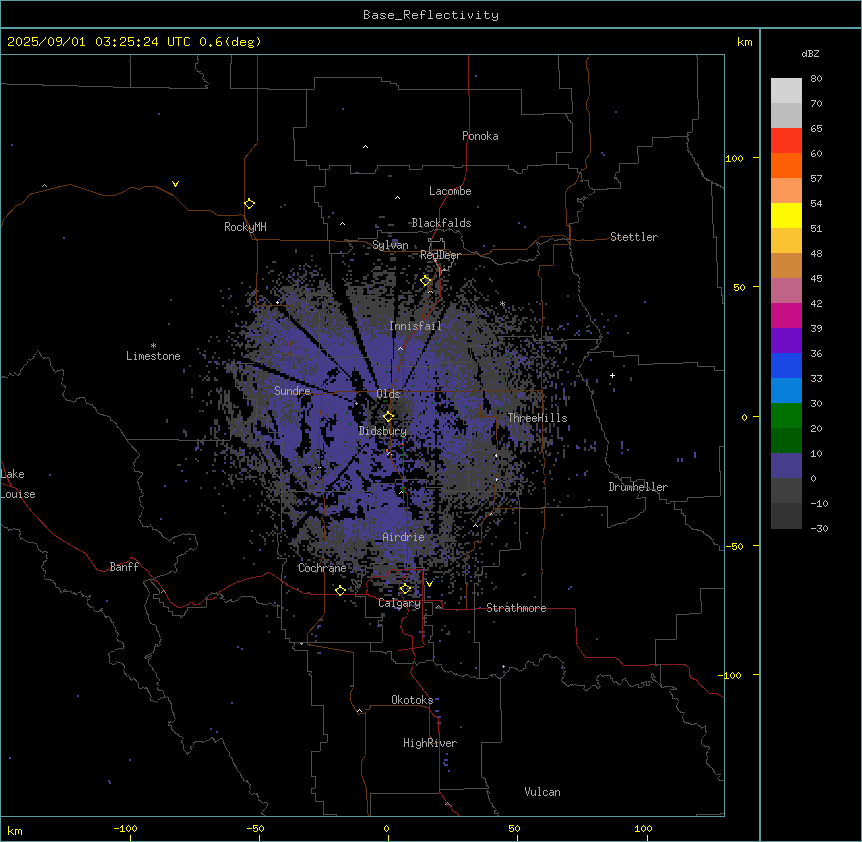862x842 pixels.
Task: Click the km unit label at bottom left
Action: click(x=15, y=831)
